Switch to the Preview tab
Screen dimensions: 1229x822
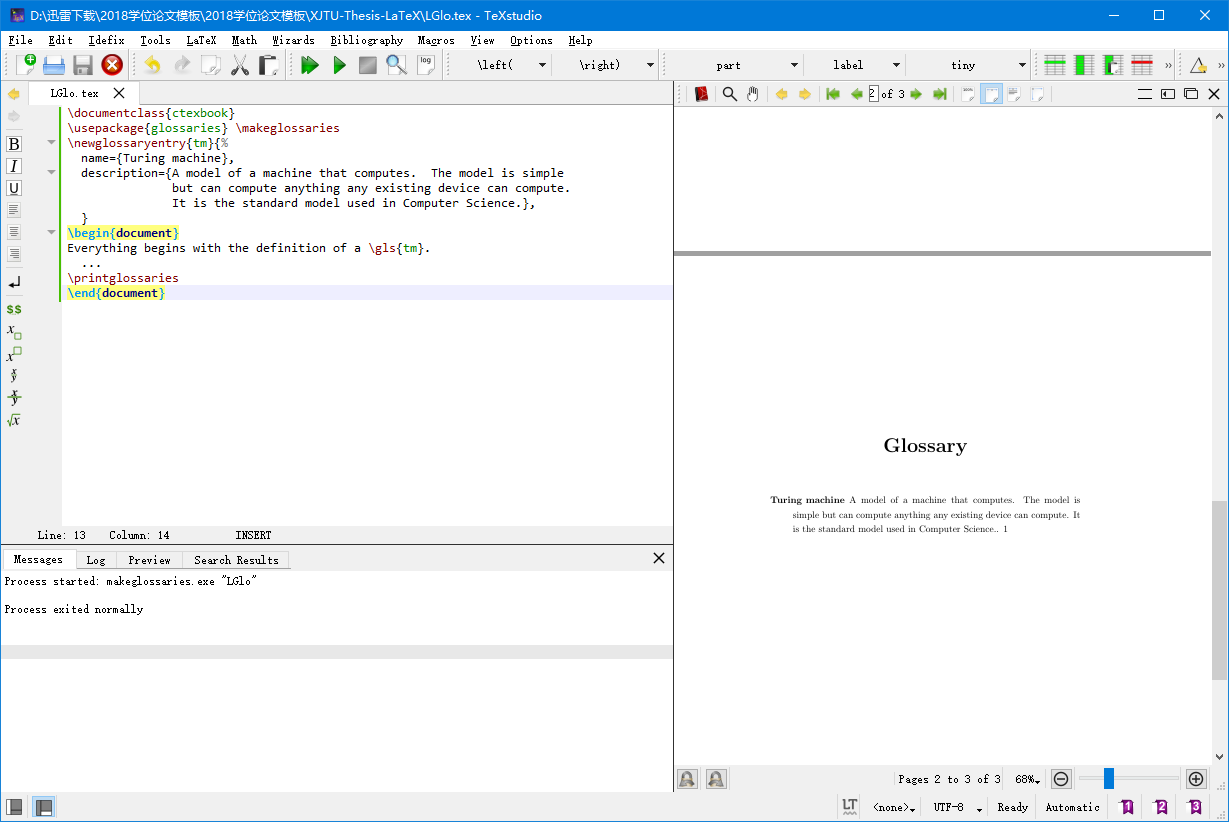[x=149, y=560]
